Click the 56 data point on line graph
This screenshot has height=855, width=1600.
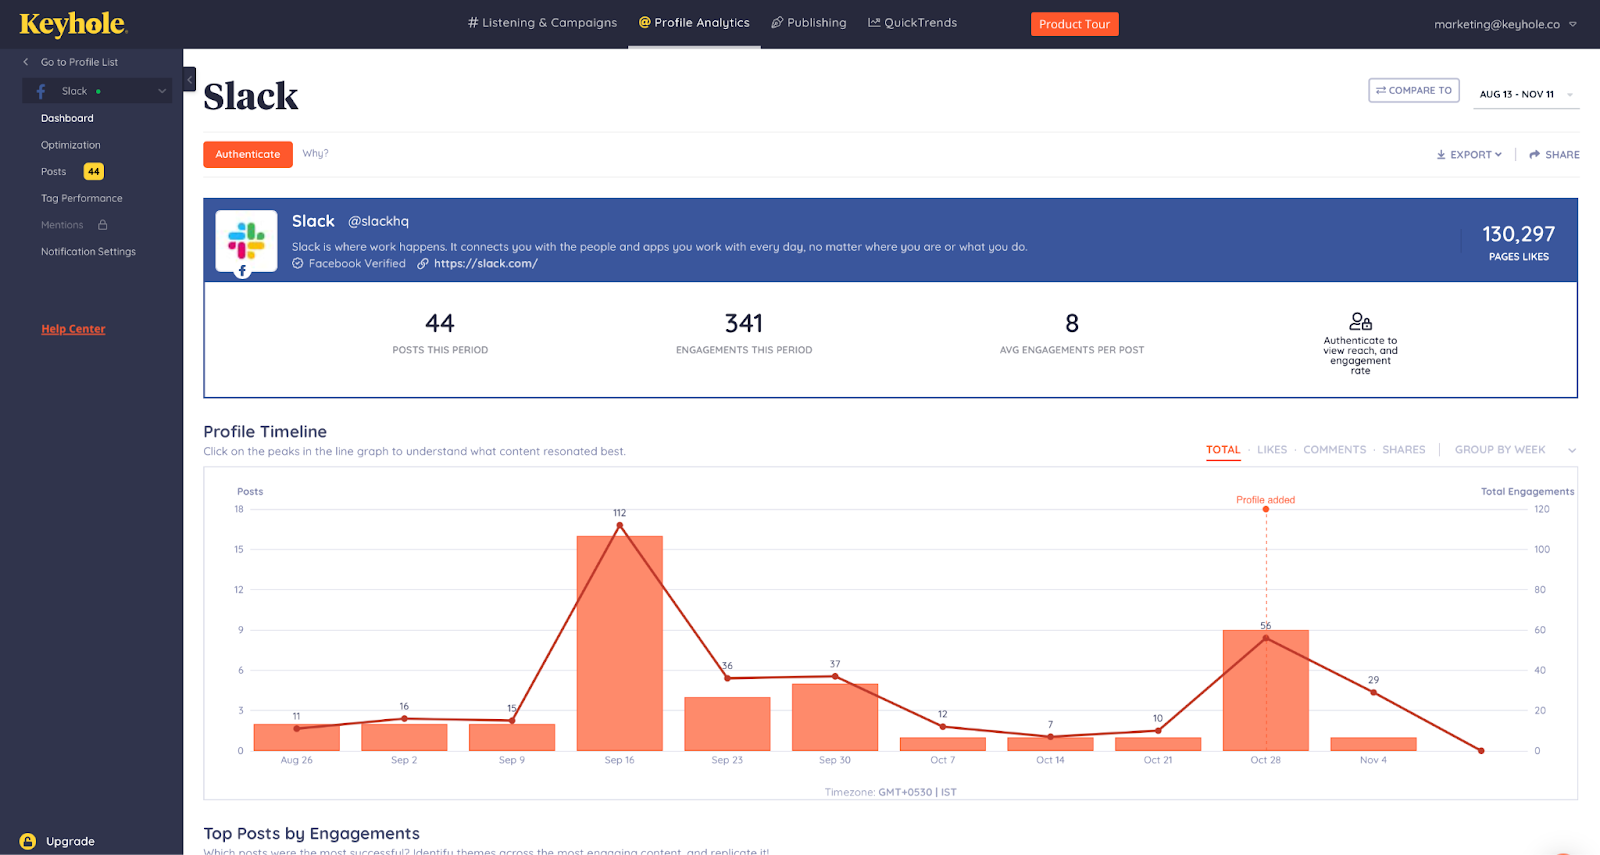pos(1266,638)
